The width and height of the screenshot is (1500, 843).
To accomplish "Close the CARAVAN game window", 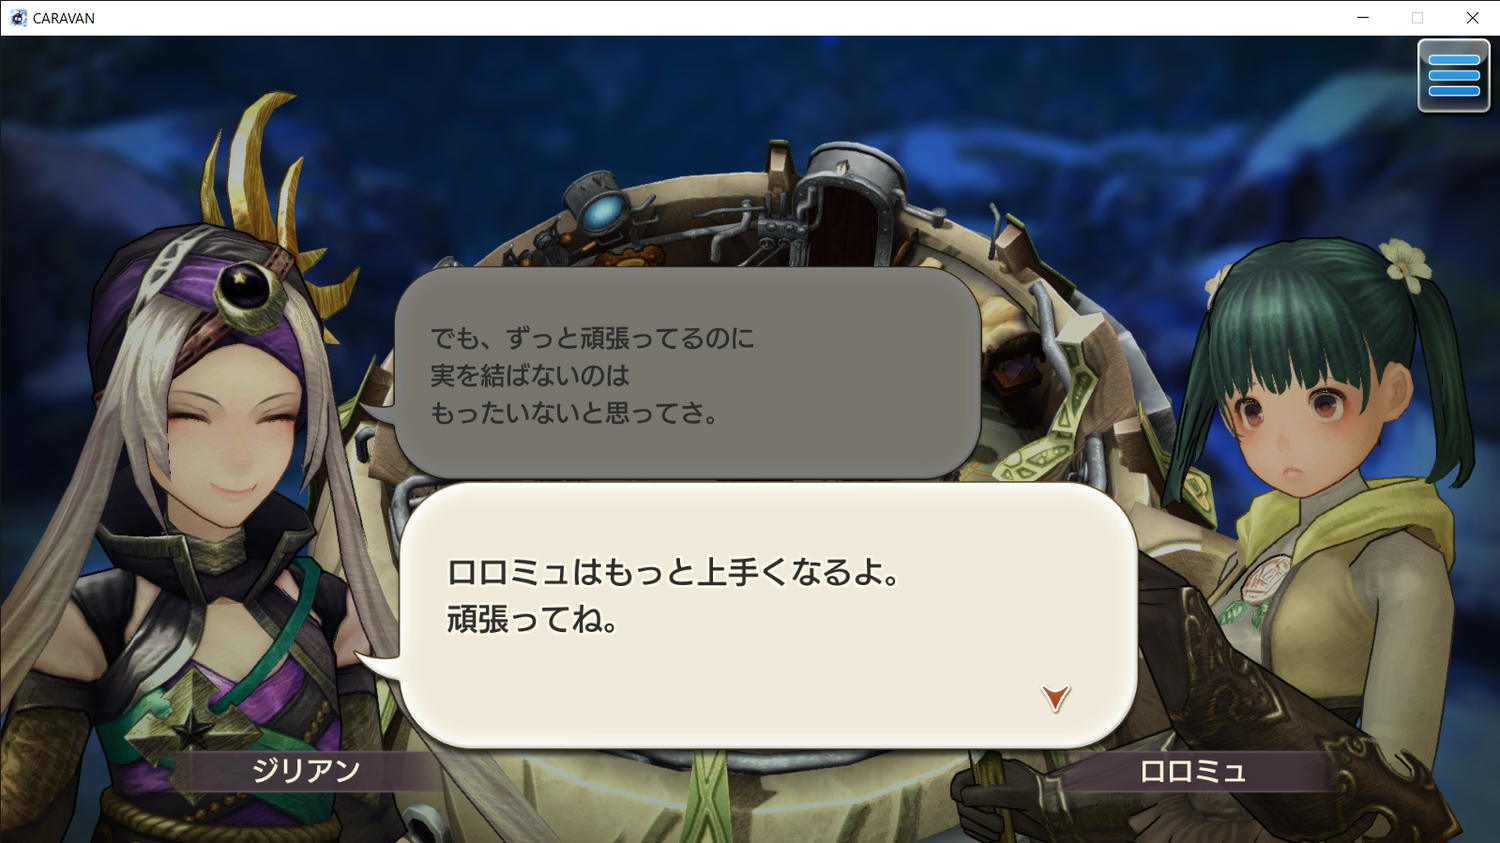I will [x=1472, y=18].
